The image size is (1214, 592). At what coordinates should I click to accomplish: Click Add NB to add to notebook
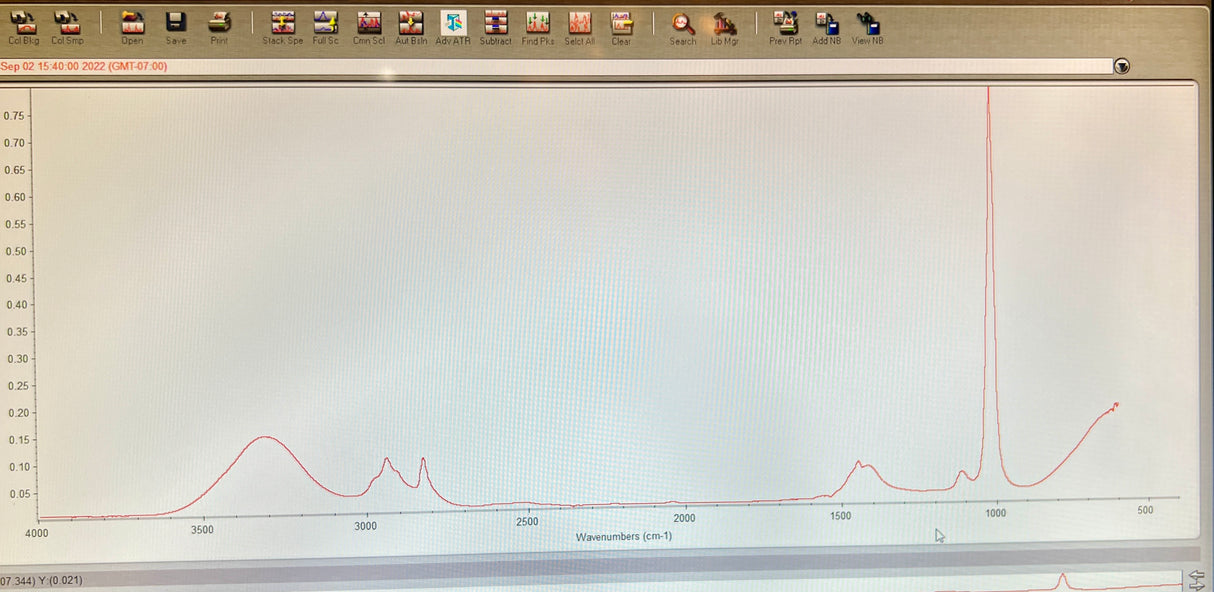click(827, 26)
